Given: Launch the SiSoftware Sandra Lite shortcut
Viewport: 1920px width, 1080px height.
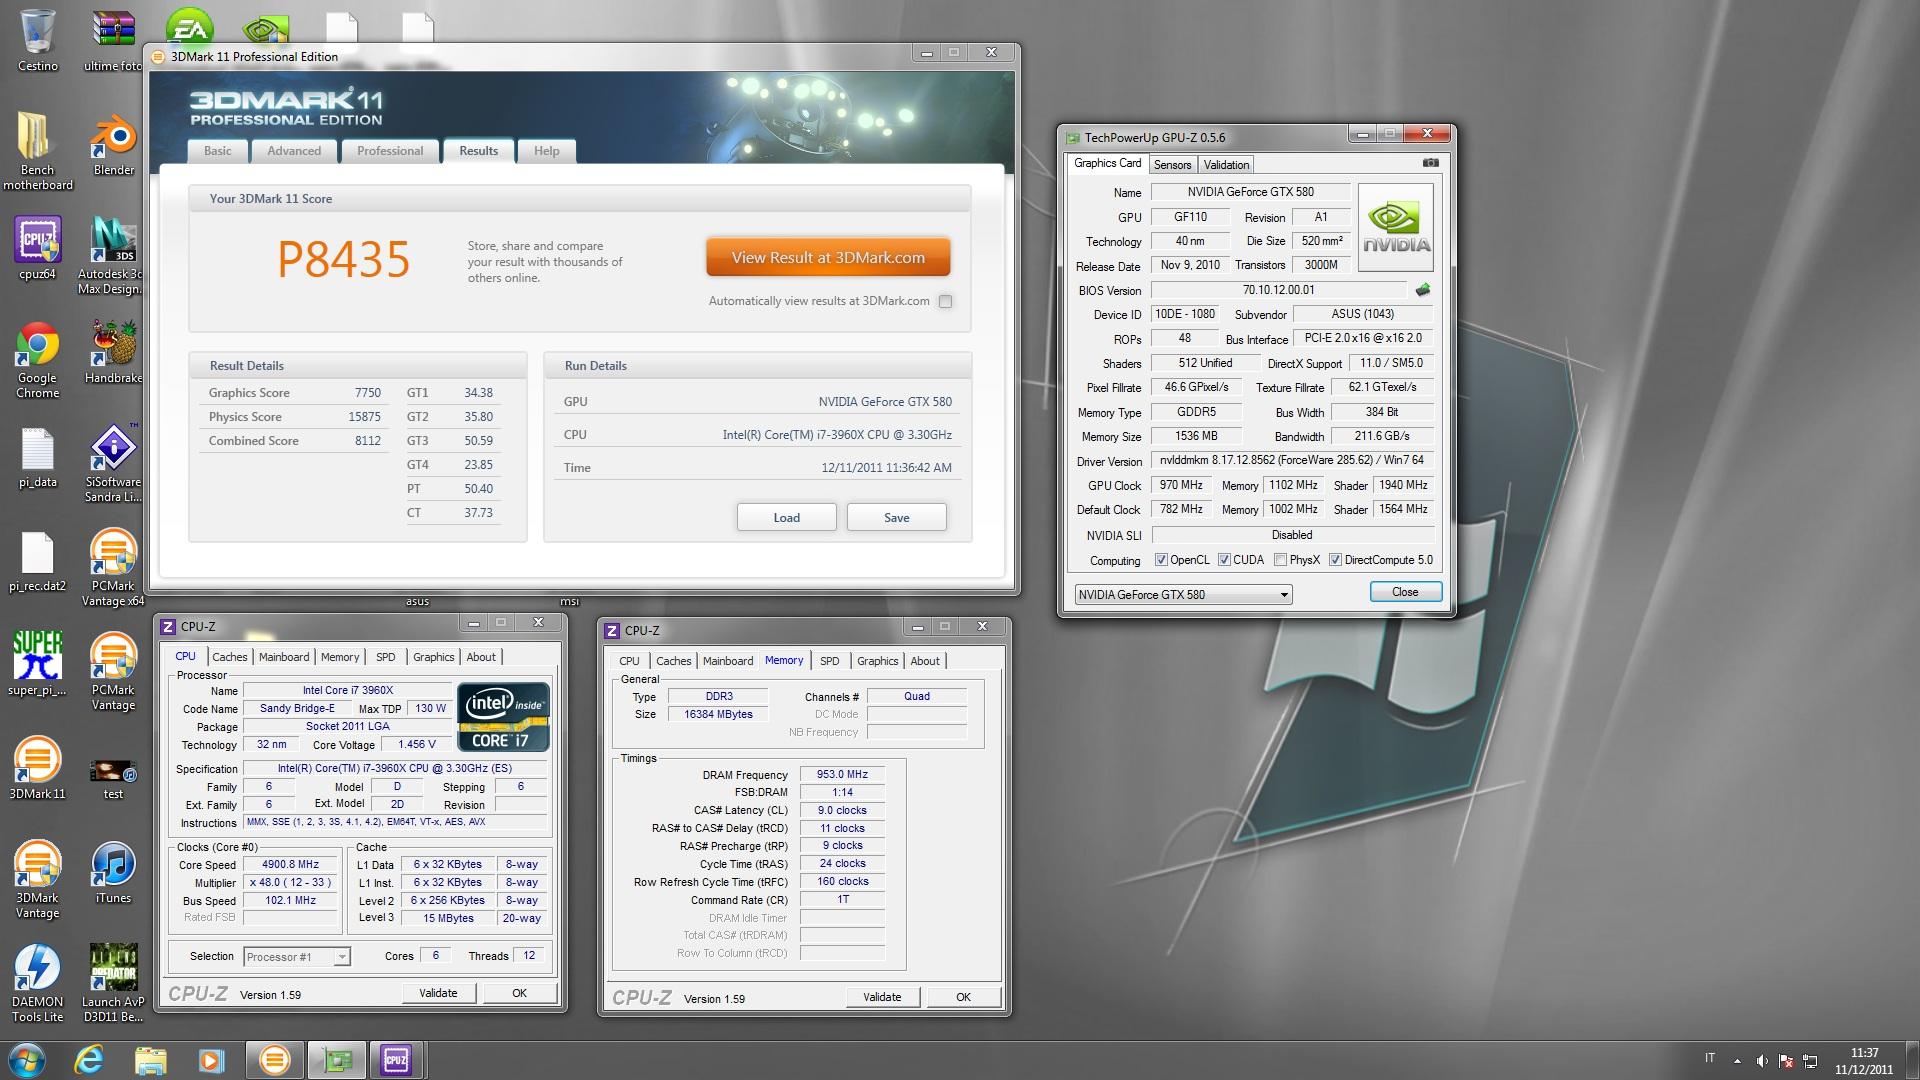Looking at the screenshot, I should (x=113, y=464).
